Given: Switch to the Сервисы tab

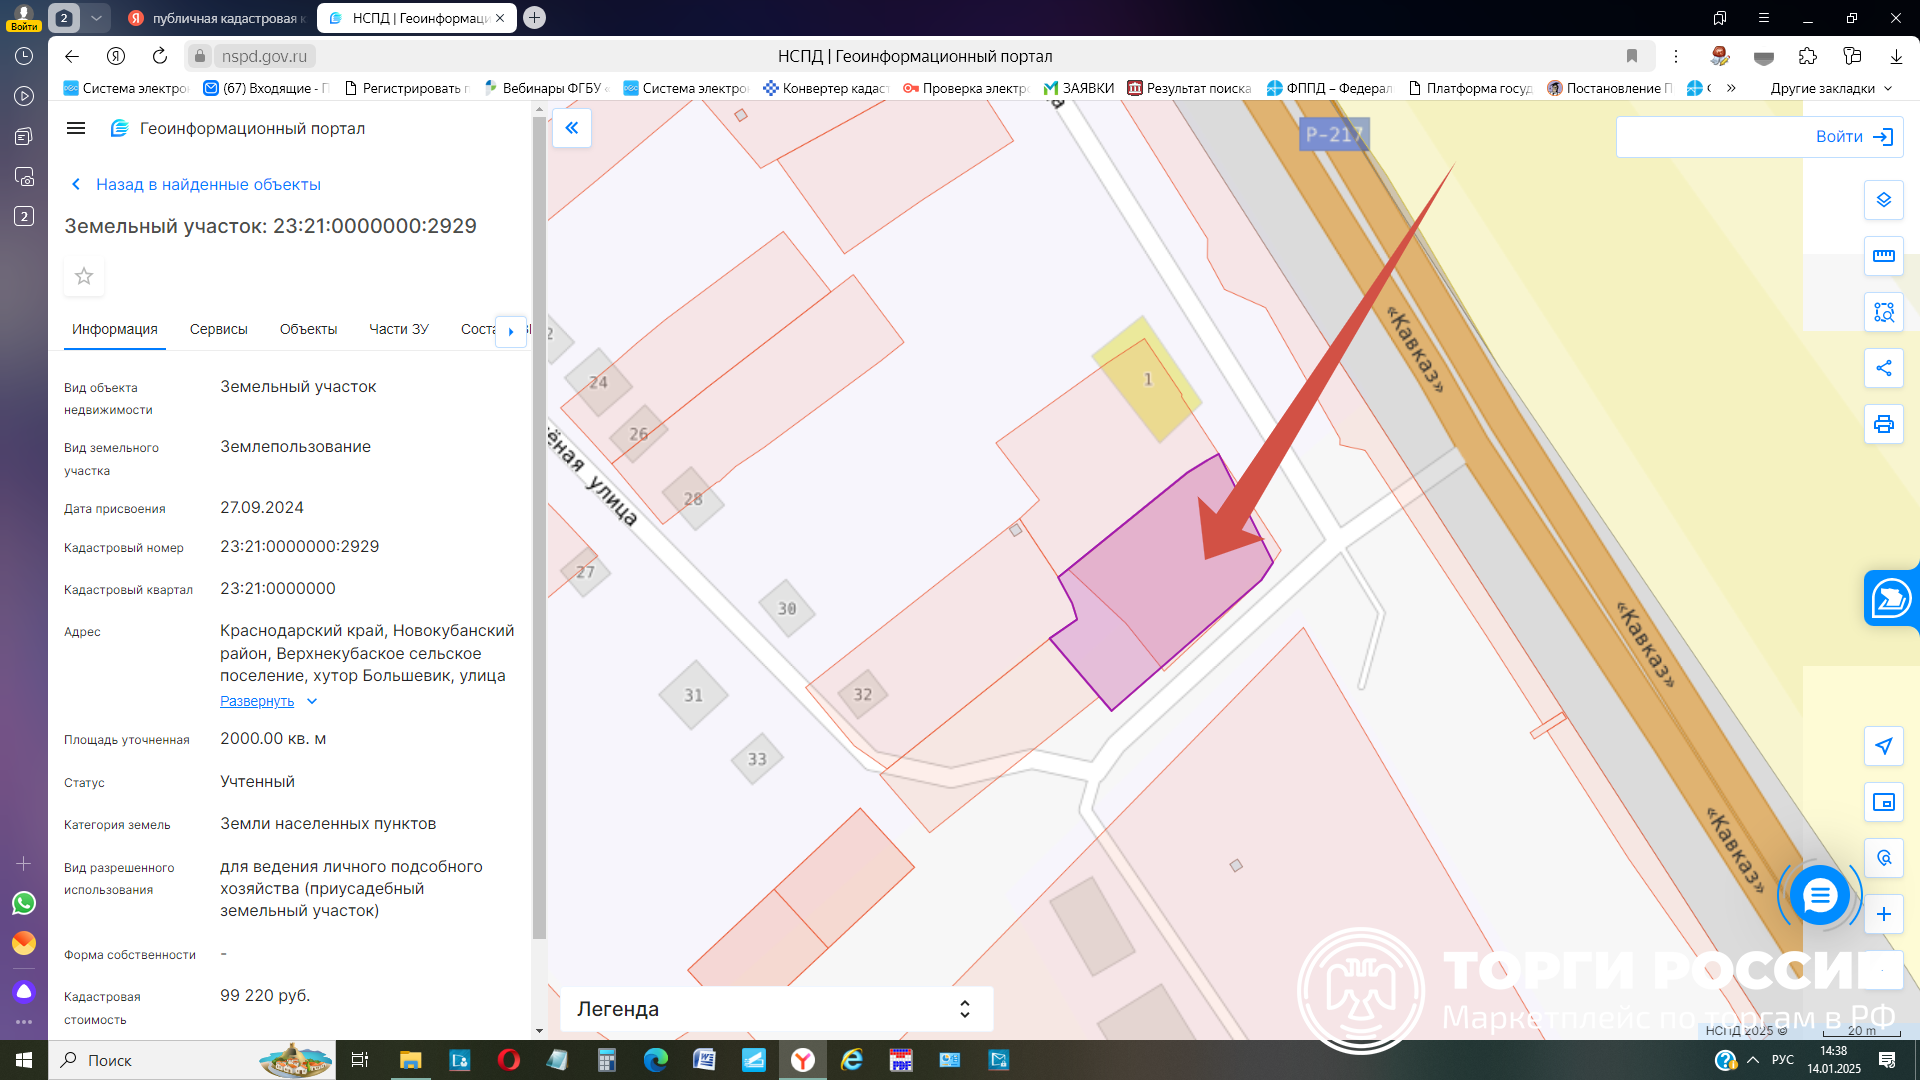Looking at the screenshot, I should coord(218,329).
